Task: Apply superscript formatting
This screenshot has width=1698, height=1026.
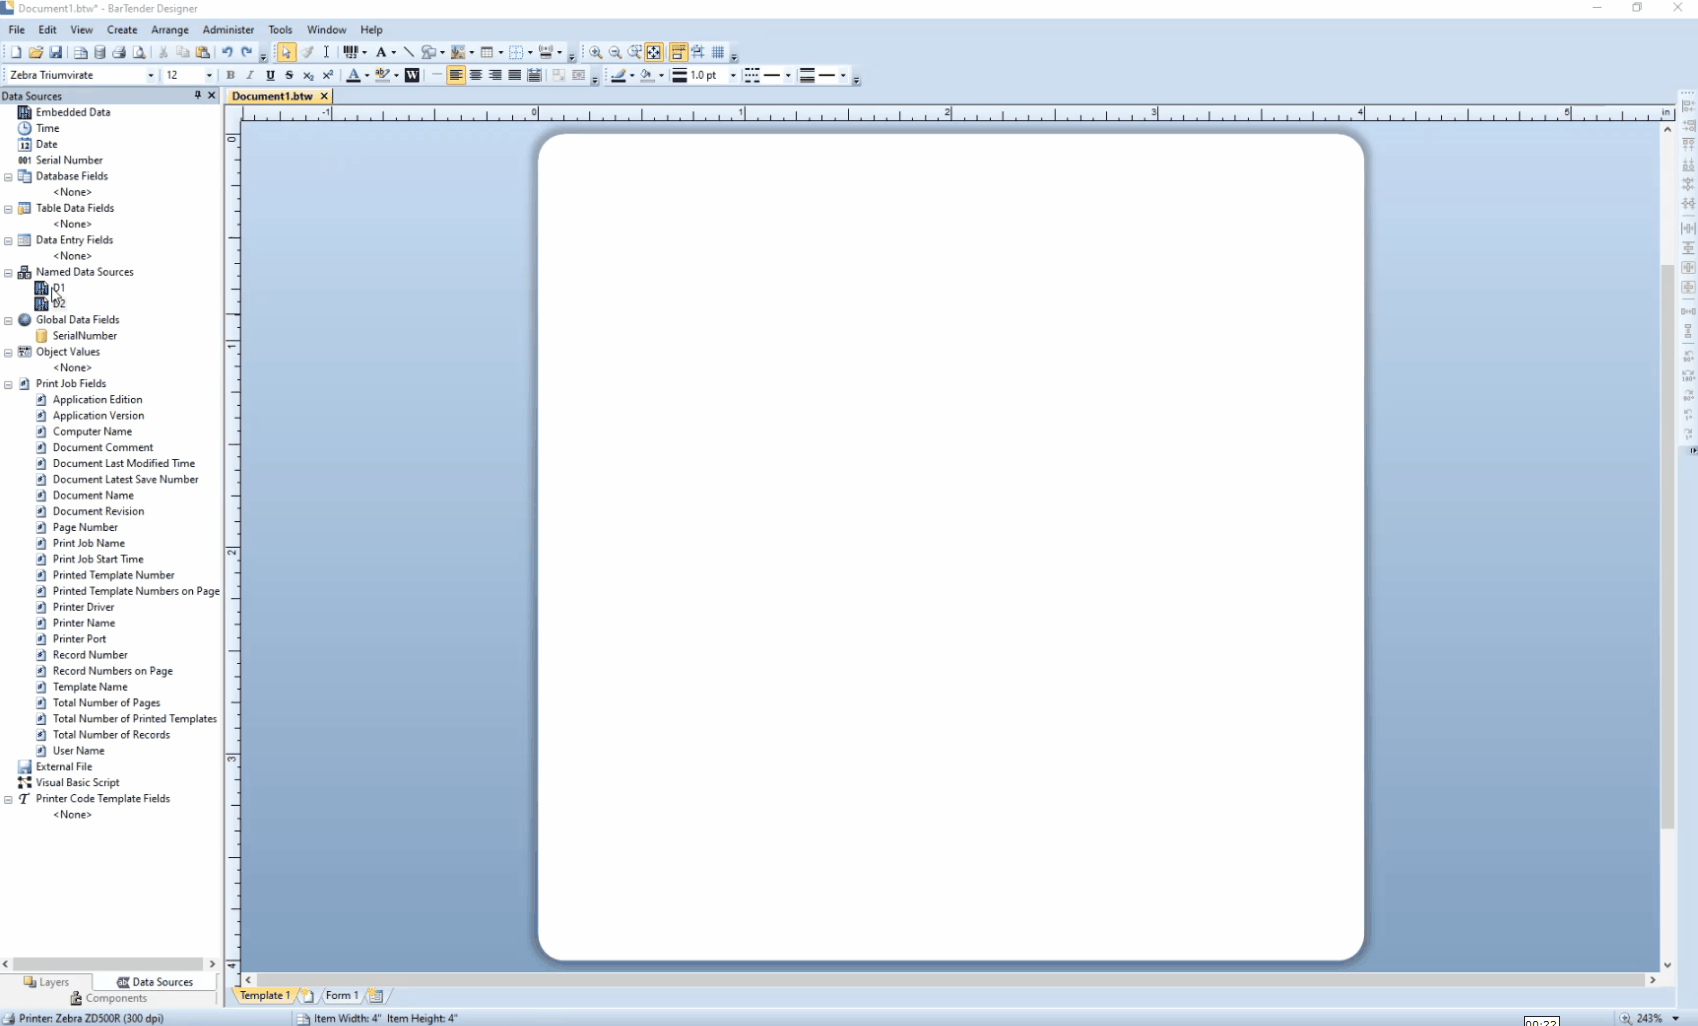Action: [x=328, y=75]
